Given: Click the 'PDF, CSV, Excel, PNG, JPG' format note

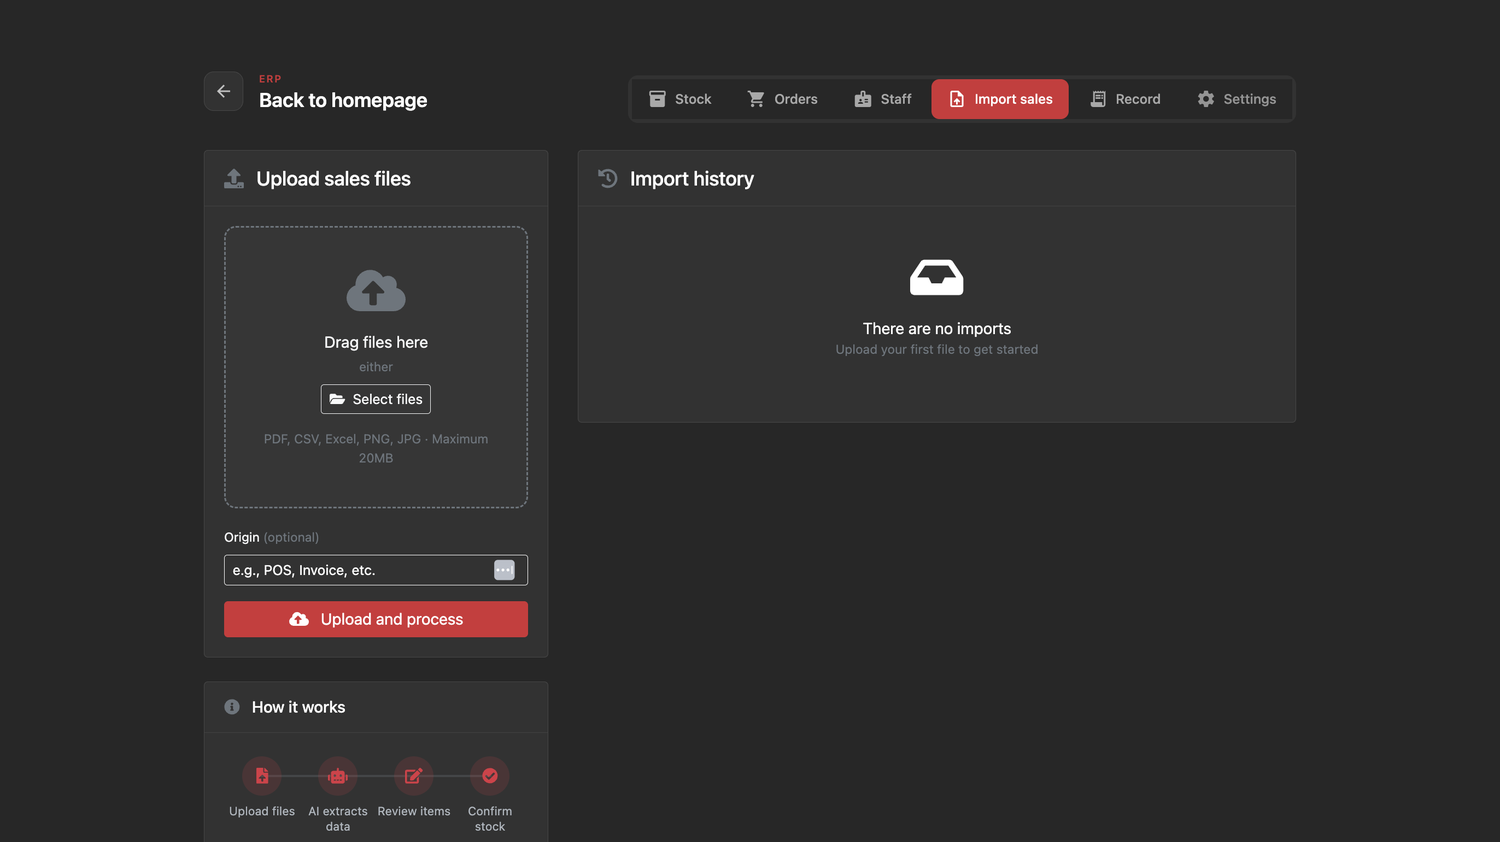Looking at the screenshot, I should pos(376,448).
